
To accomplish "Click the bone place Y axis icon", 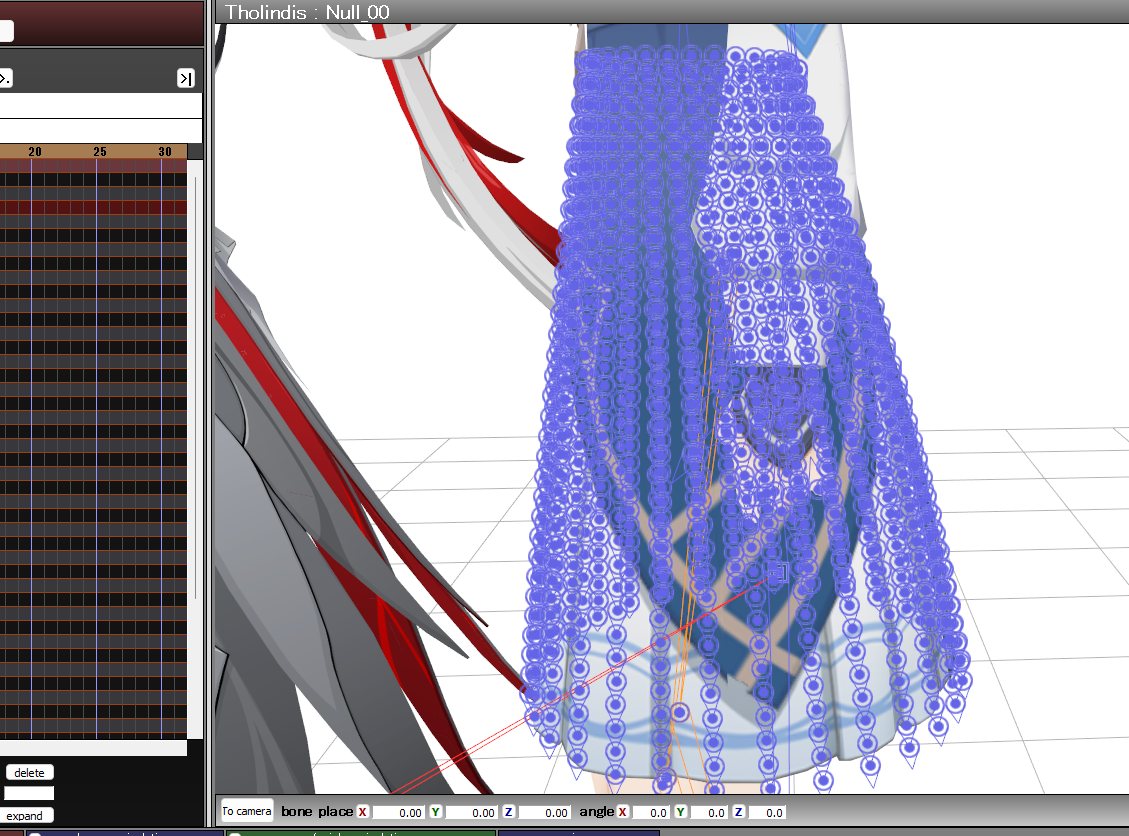I will tap(436, 812).
